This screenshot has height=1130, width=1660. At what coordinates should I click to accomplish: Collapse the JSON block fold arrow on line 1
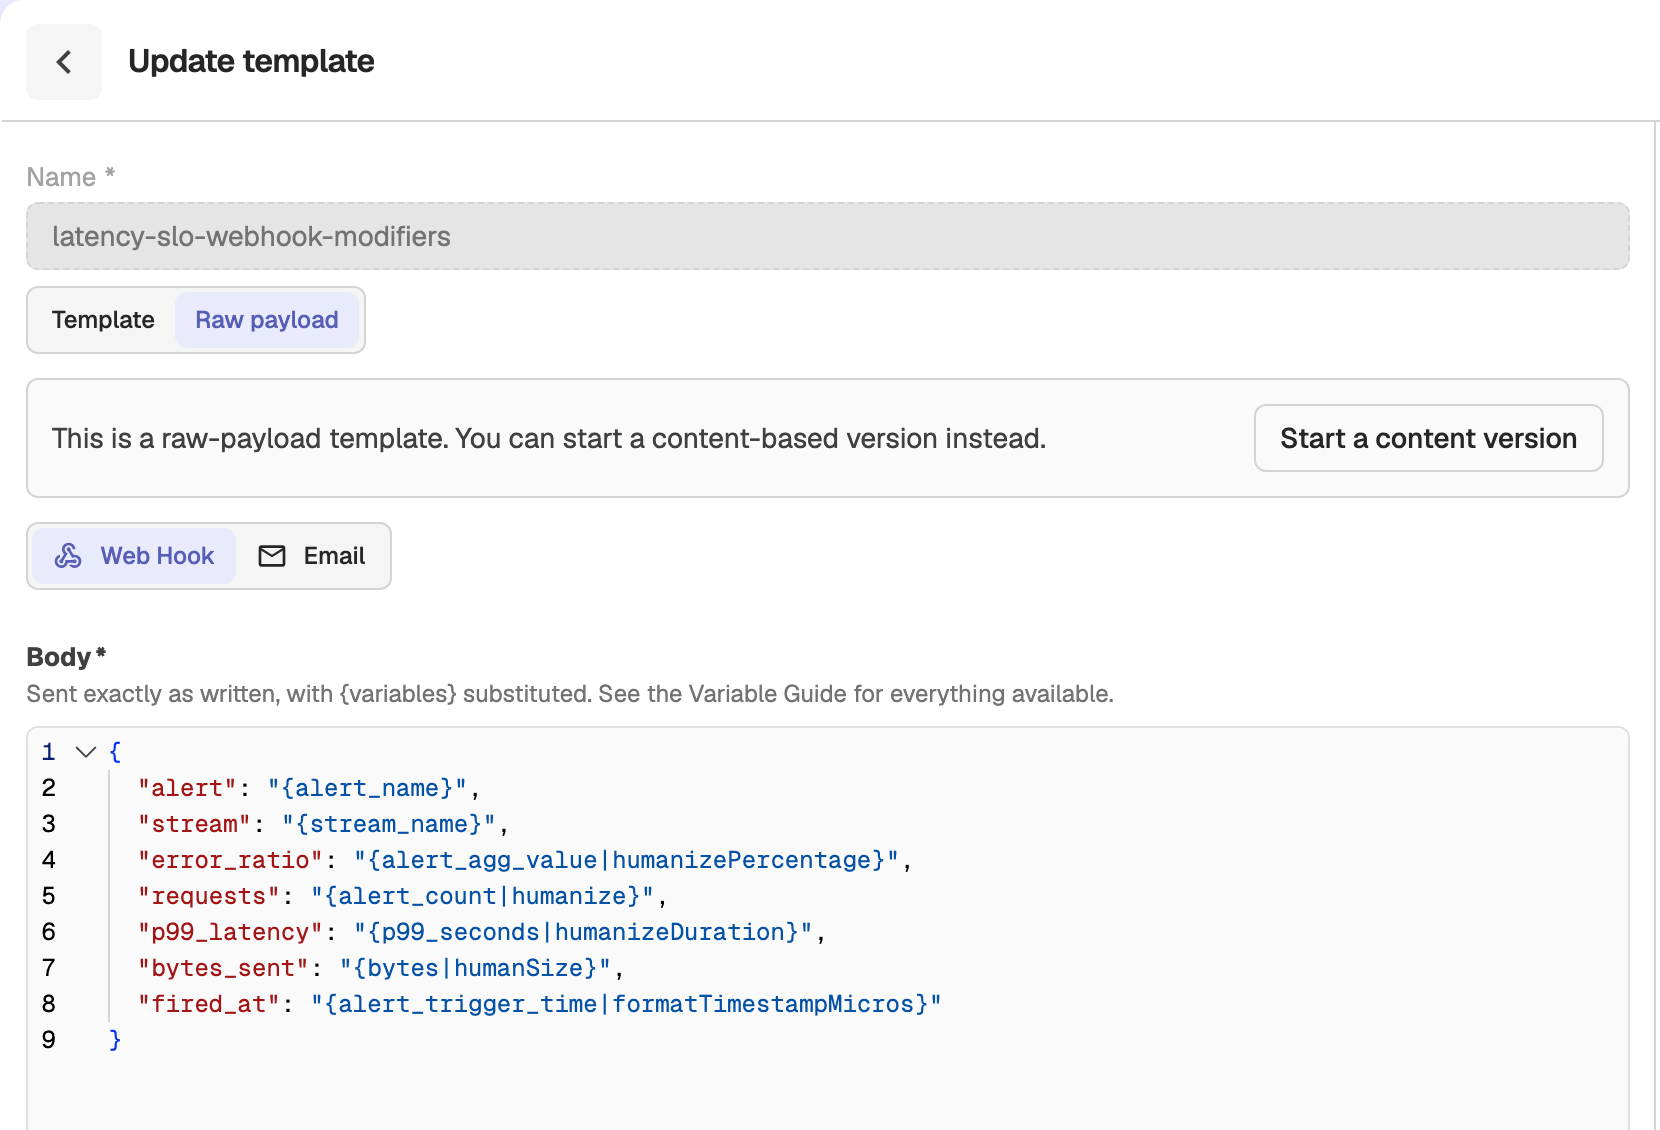[x=86, y=752]
